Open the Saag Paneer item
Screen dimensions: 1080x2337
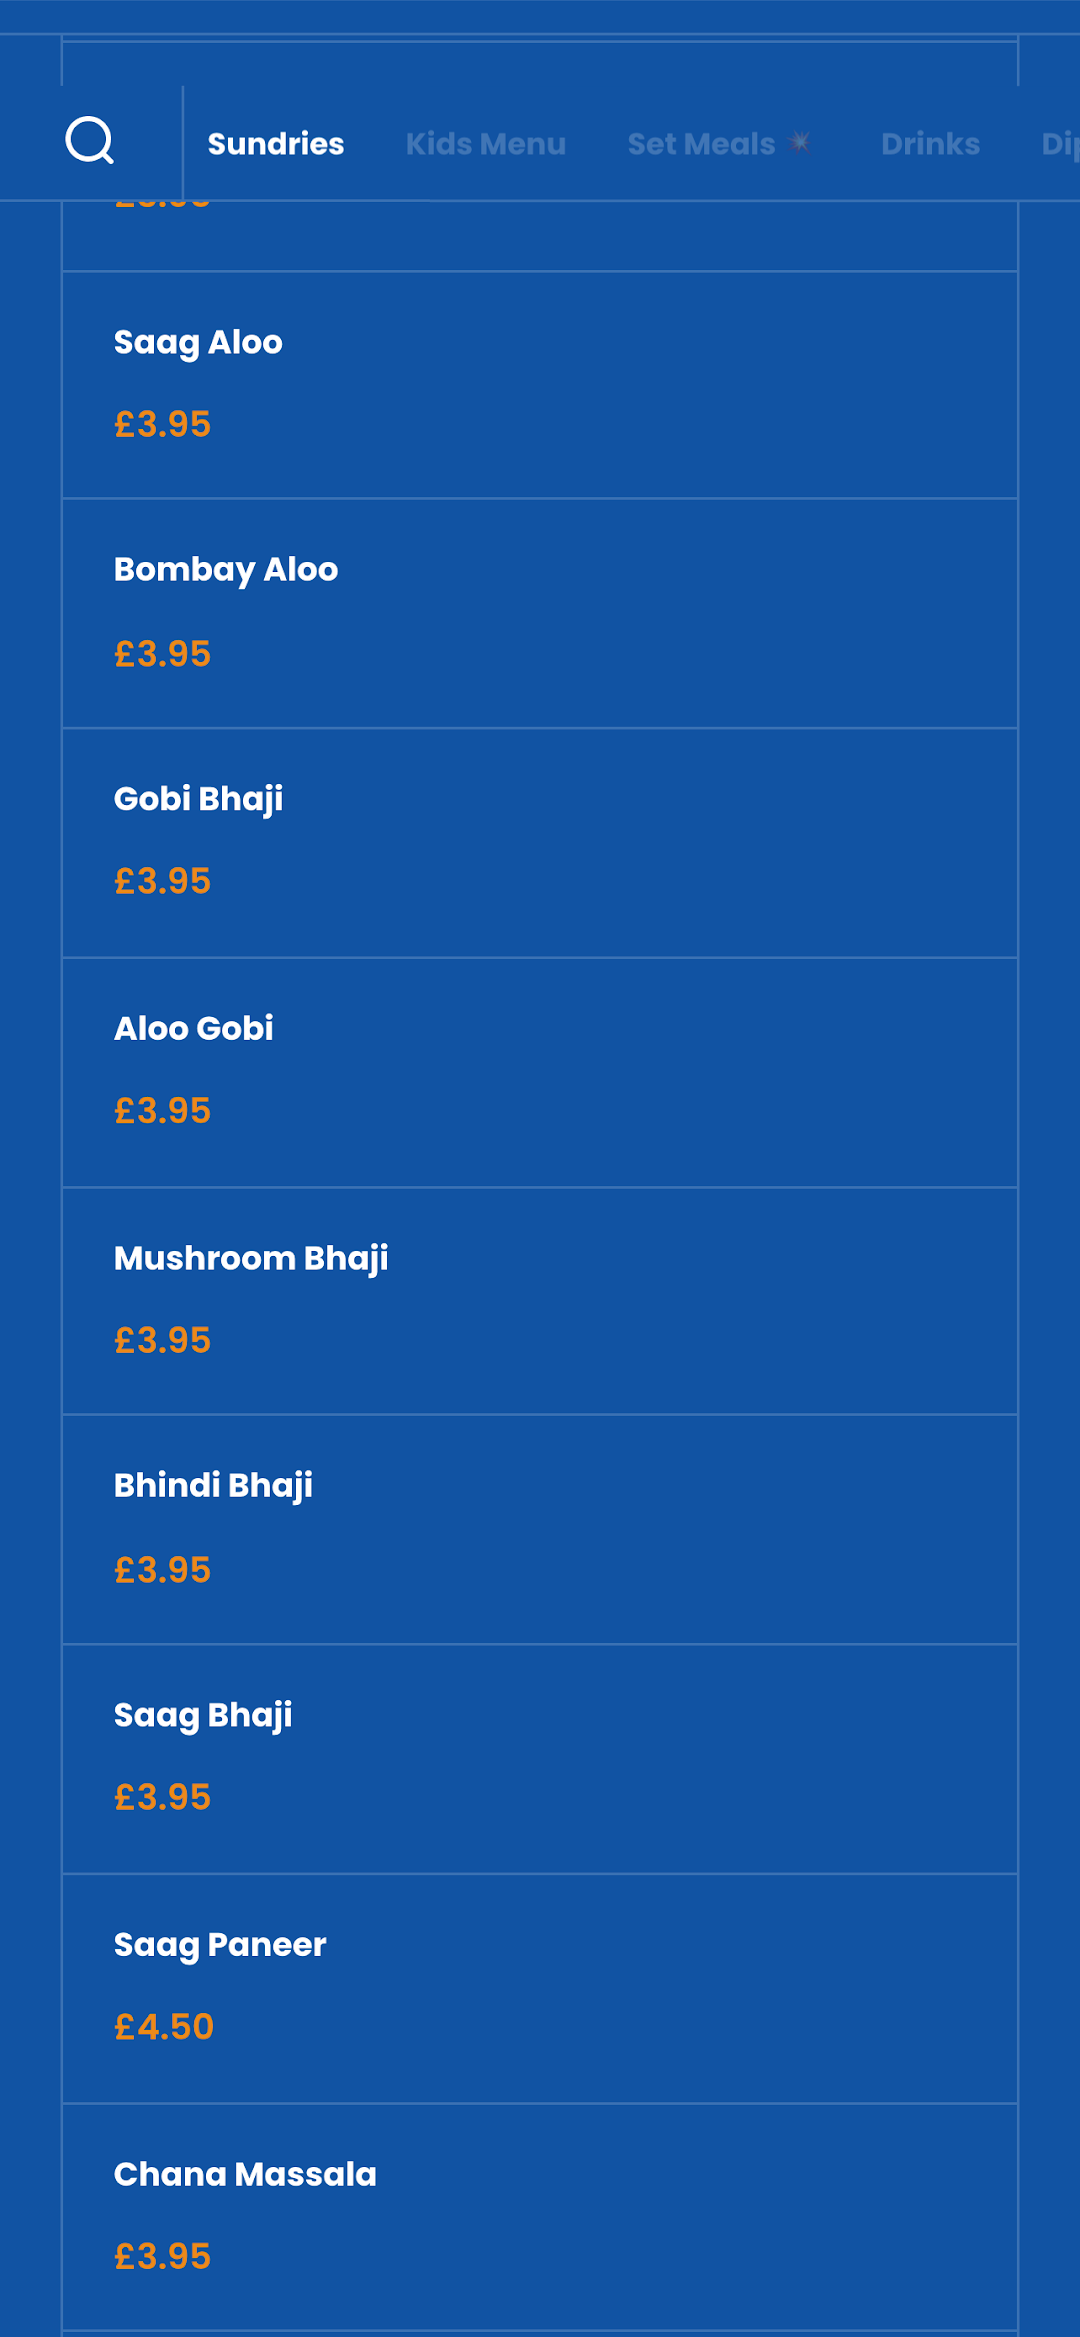540,1989
